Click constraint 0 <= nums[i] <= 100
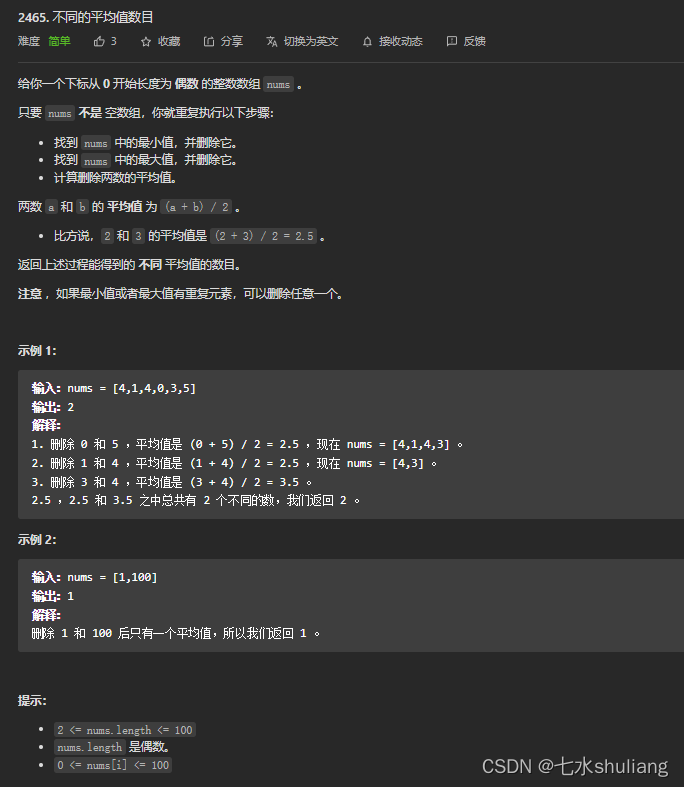The height and width of the screenshot is (787, 684). [113, 765]
